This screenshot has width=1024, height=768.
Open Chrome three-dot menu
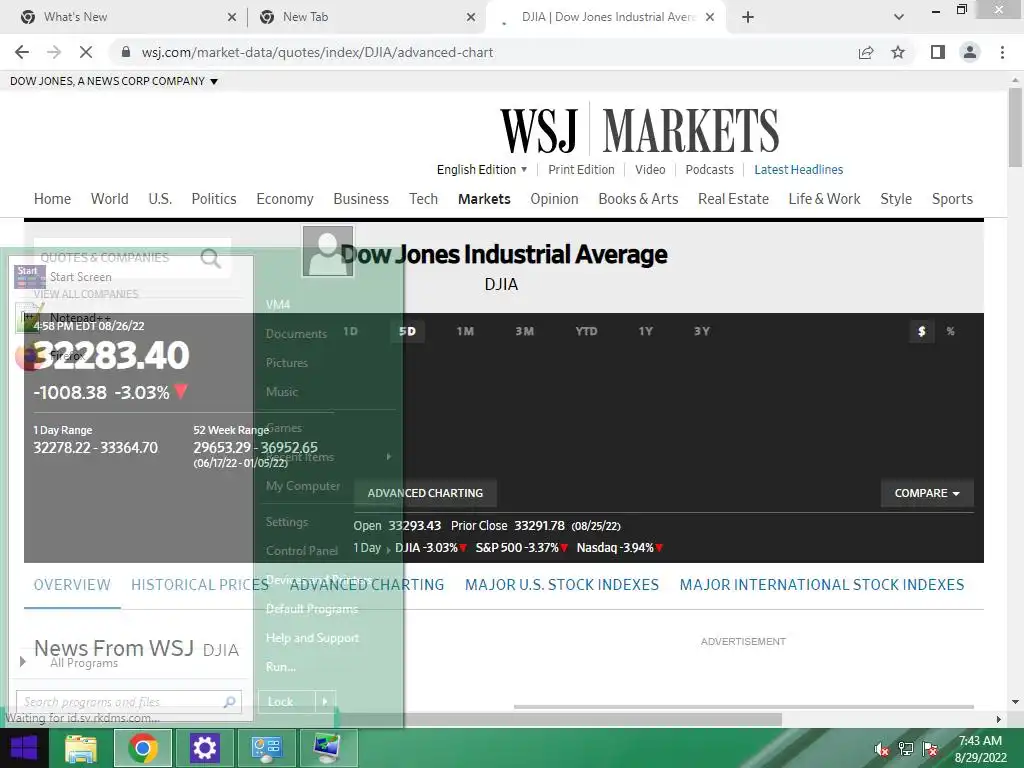pyautogui.click(x=1002, y=52)
